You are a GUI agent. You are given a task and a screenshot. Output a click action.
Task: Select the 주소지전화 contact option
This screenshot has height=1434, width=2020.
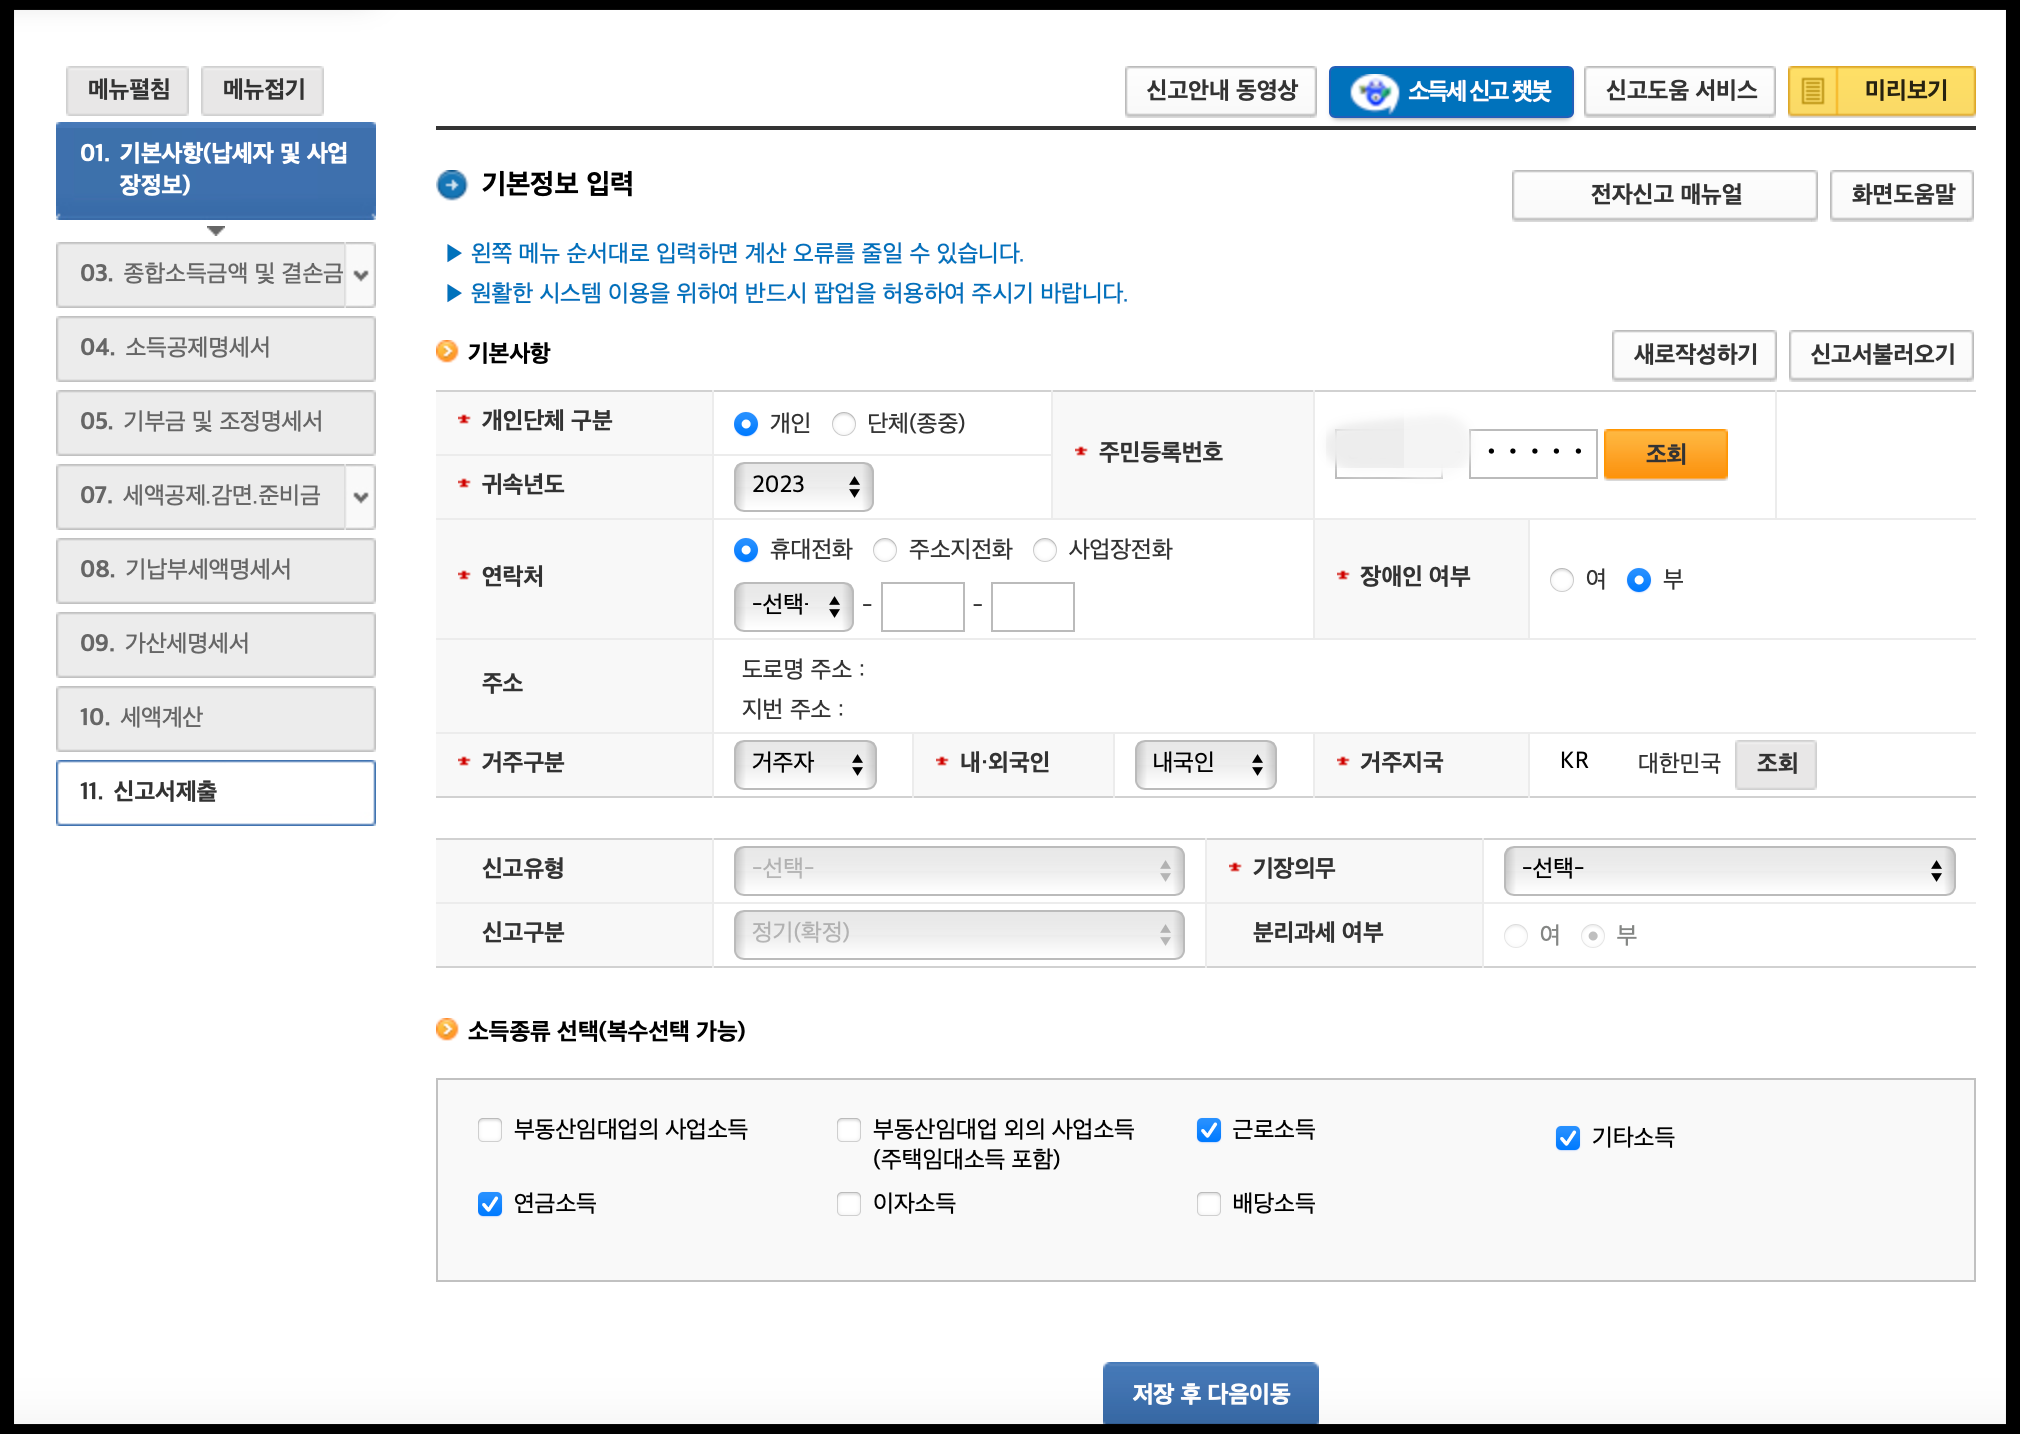(885, 550)
